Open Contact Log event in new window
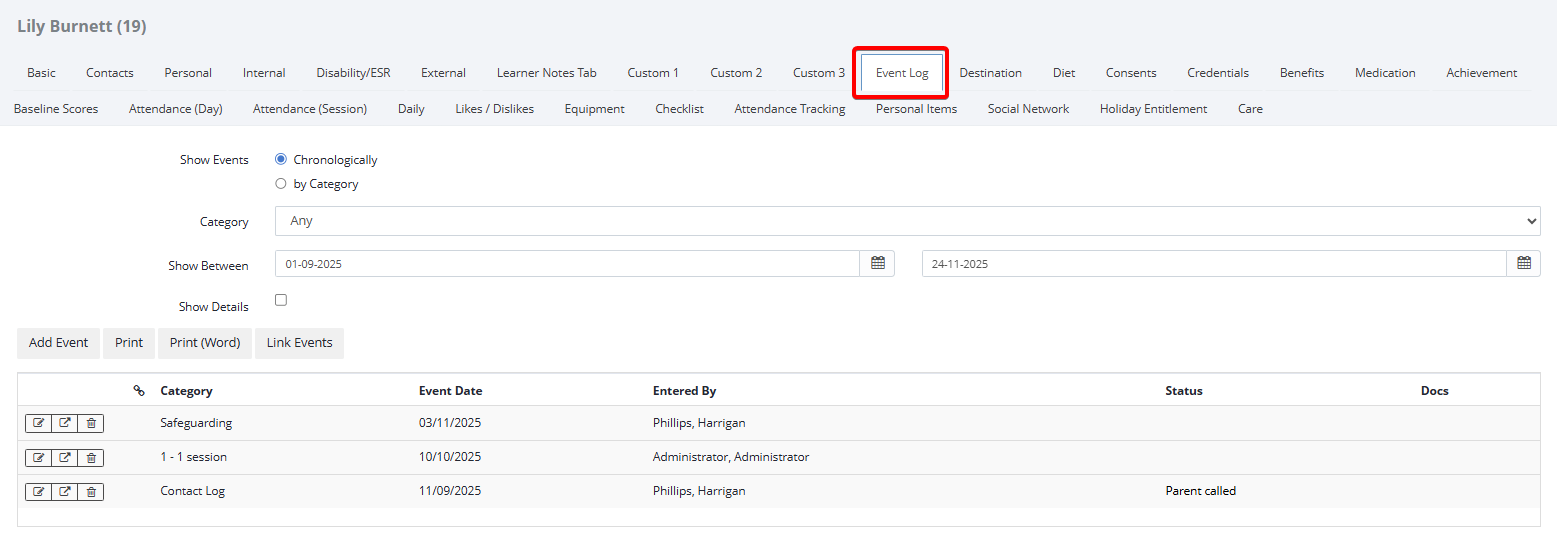 pyautogui.click(x=65, y=492)
